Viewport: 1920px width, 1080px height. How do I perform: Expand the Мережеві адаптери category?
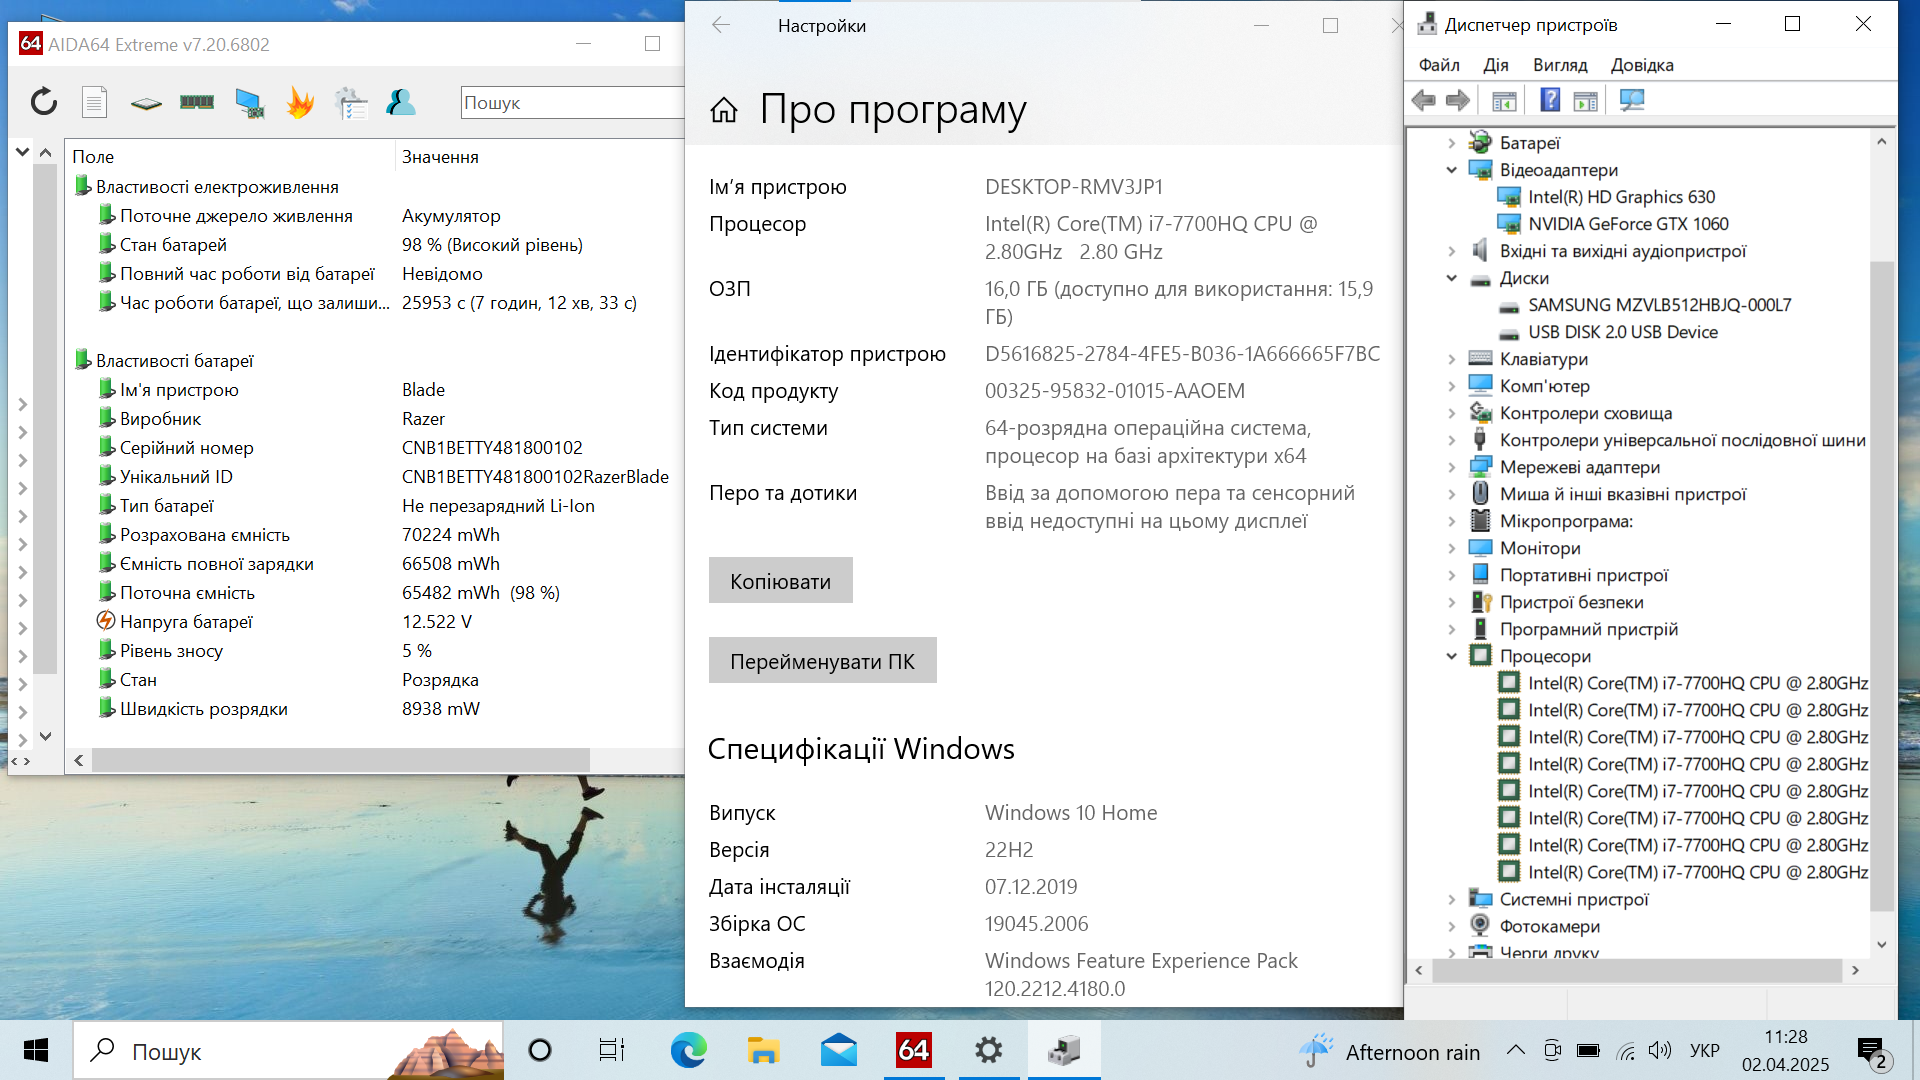tap(1452, 467)
